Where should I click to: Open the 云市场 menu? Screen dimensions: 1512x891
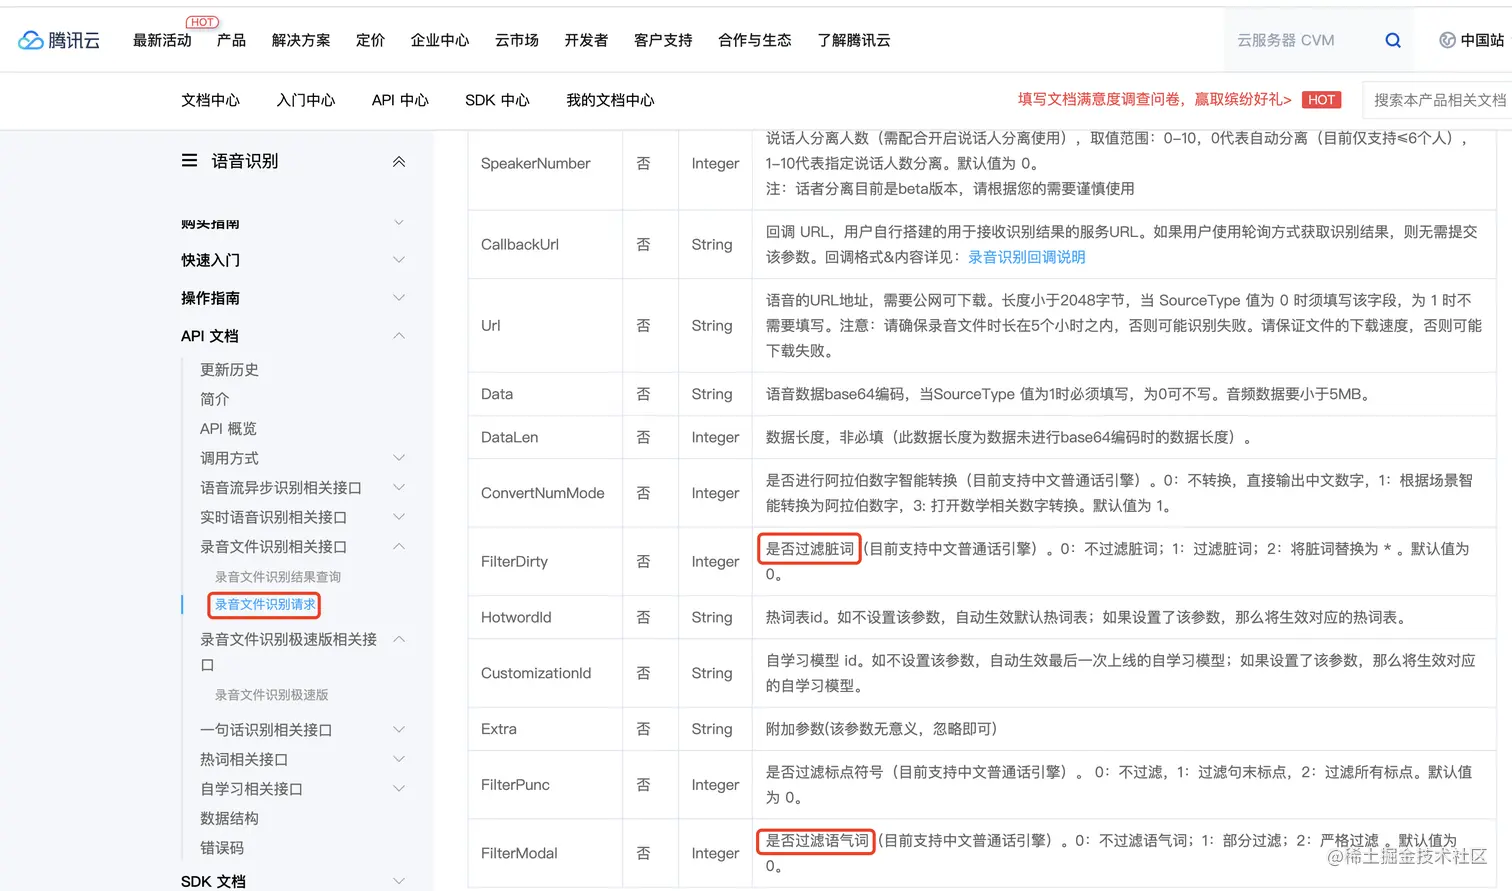(x=517, y=40)
